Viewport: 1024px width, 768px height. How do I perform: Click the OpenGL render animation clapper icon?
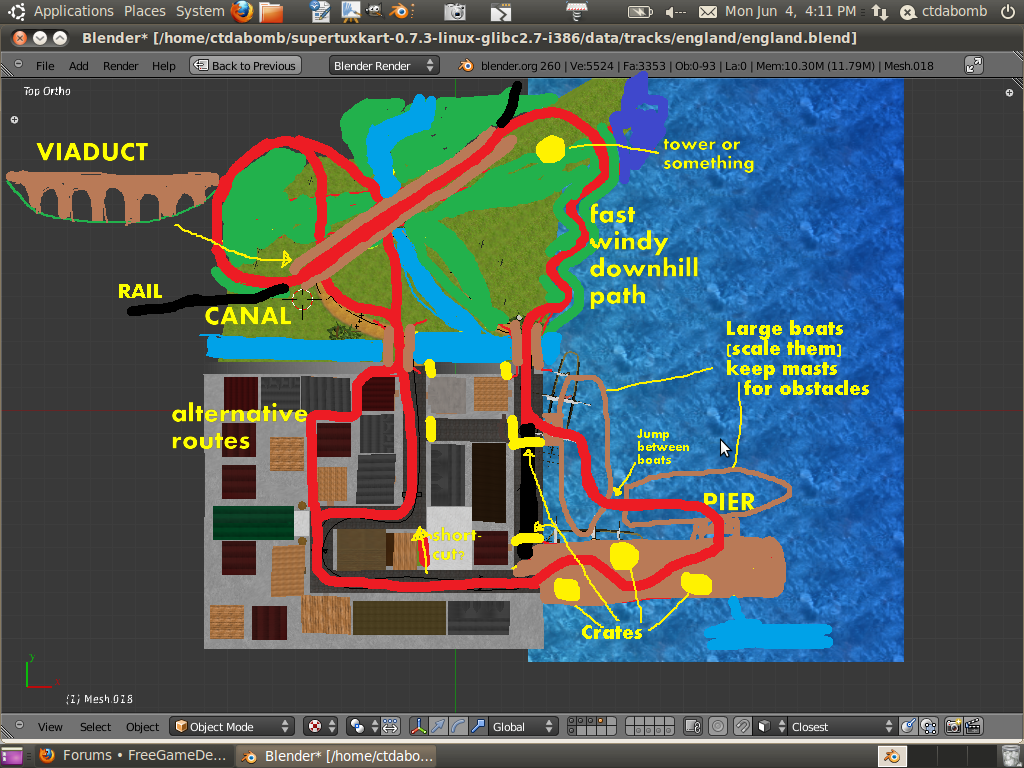(x=973, y=727)
